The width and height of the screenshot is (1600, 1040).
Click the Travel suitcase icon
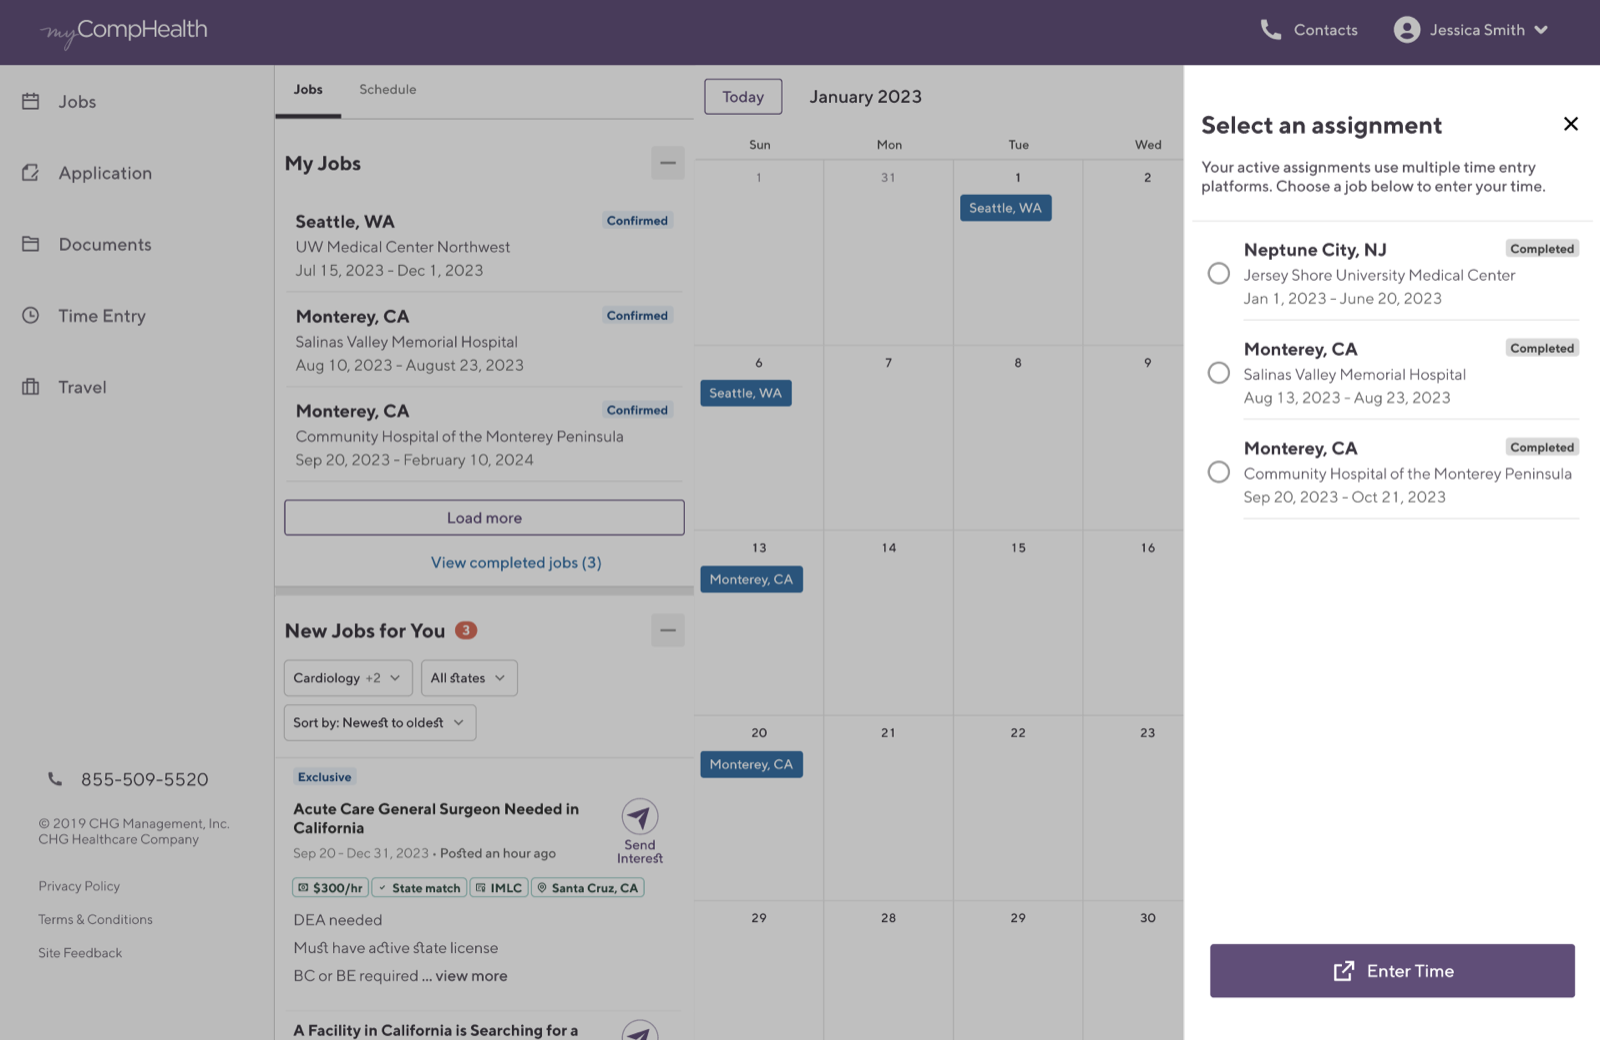click(31, 387)
